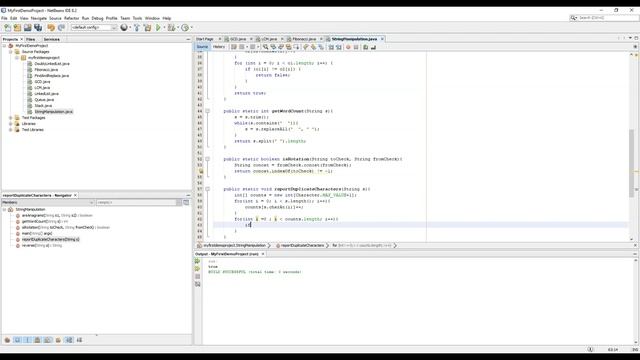Select Queue.java in Projects tree
640x360 pixels.
44,100
